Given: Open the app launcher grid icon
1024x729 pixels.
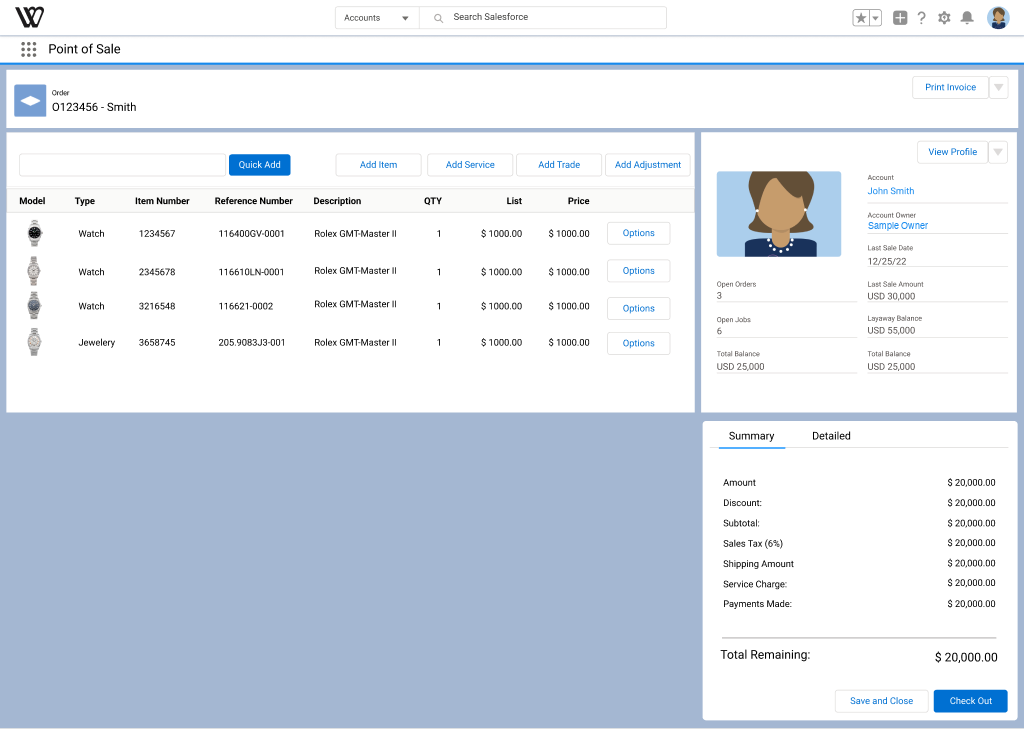Looking at the screenshot, I should (28, 49).
